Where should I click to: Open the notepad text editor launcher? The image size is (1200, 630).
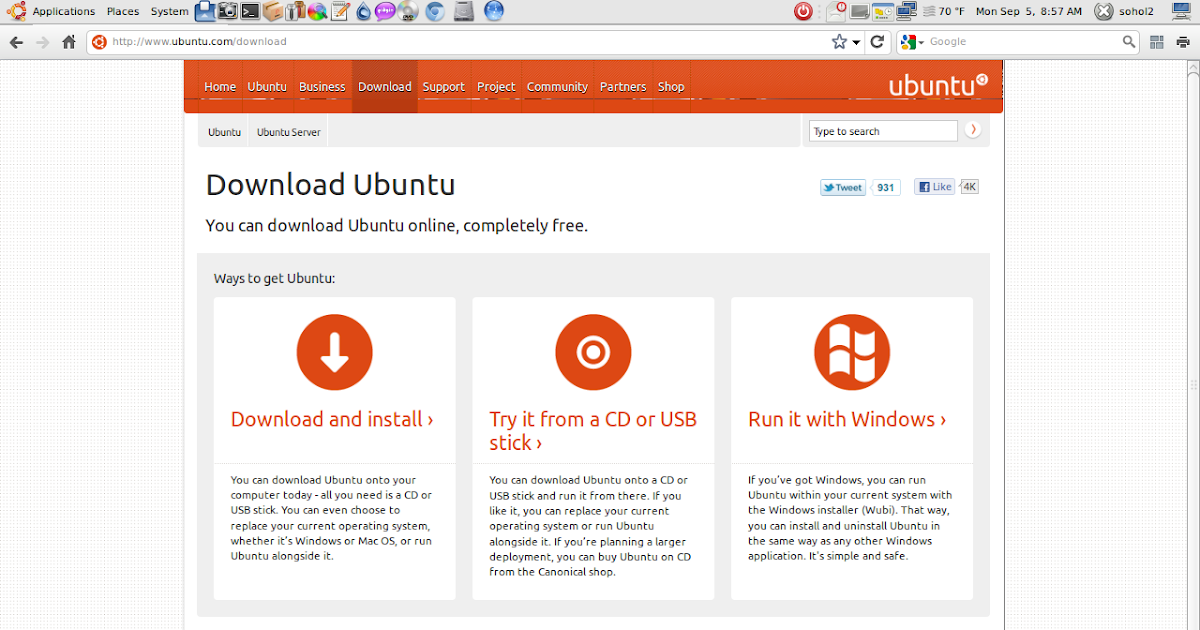click(x=340, y=11)
